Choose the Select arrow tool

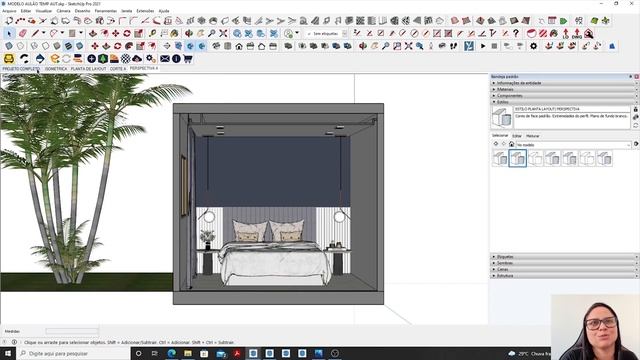9,33
